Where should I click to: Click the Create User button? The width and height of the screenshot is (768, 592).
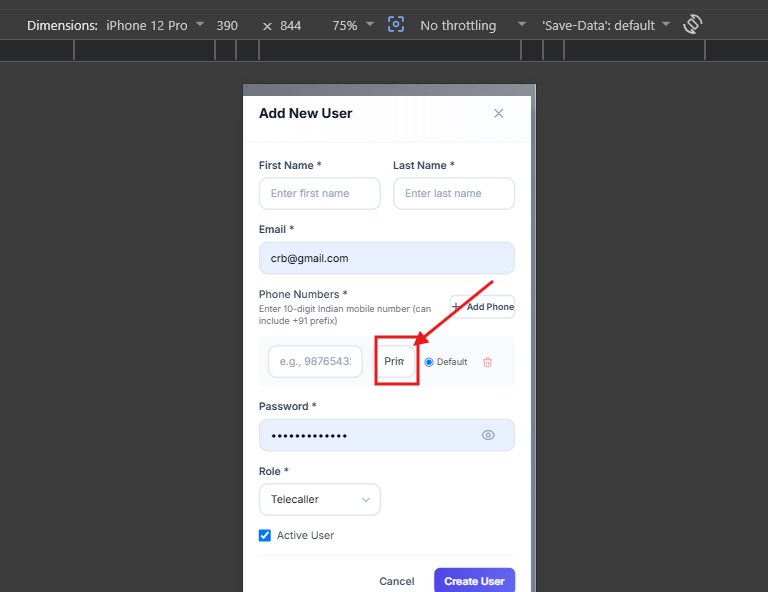tap(474, 581)
